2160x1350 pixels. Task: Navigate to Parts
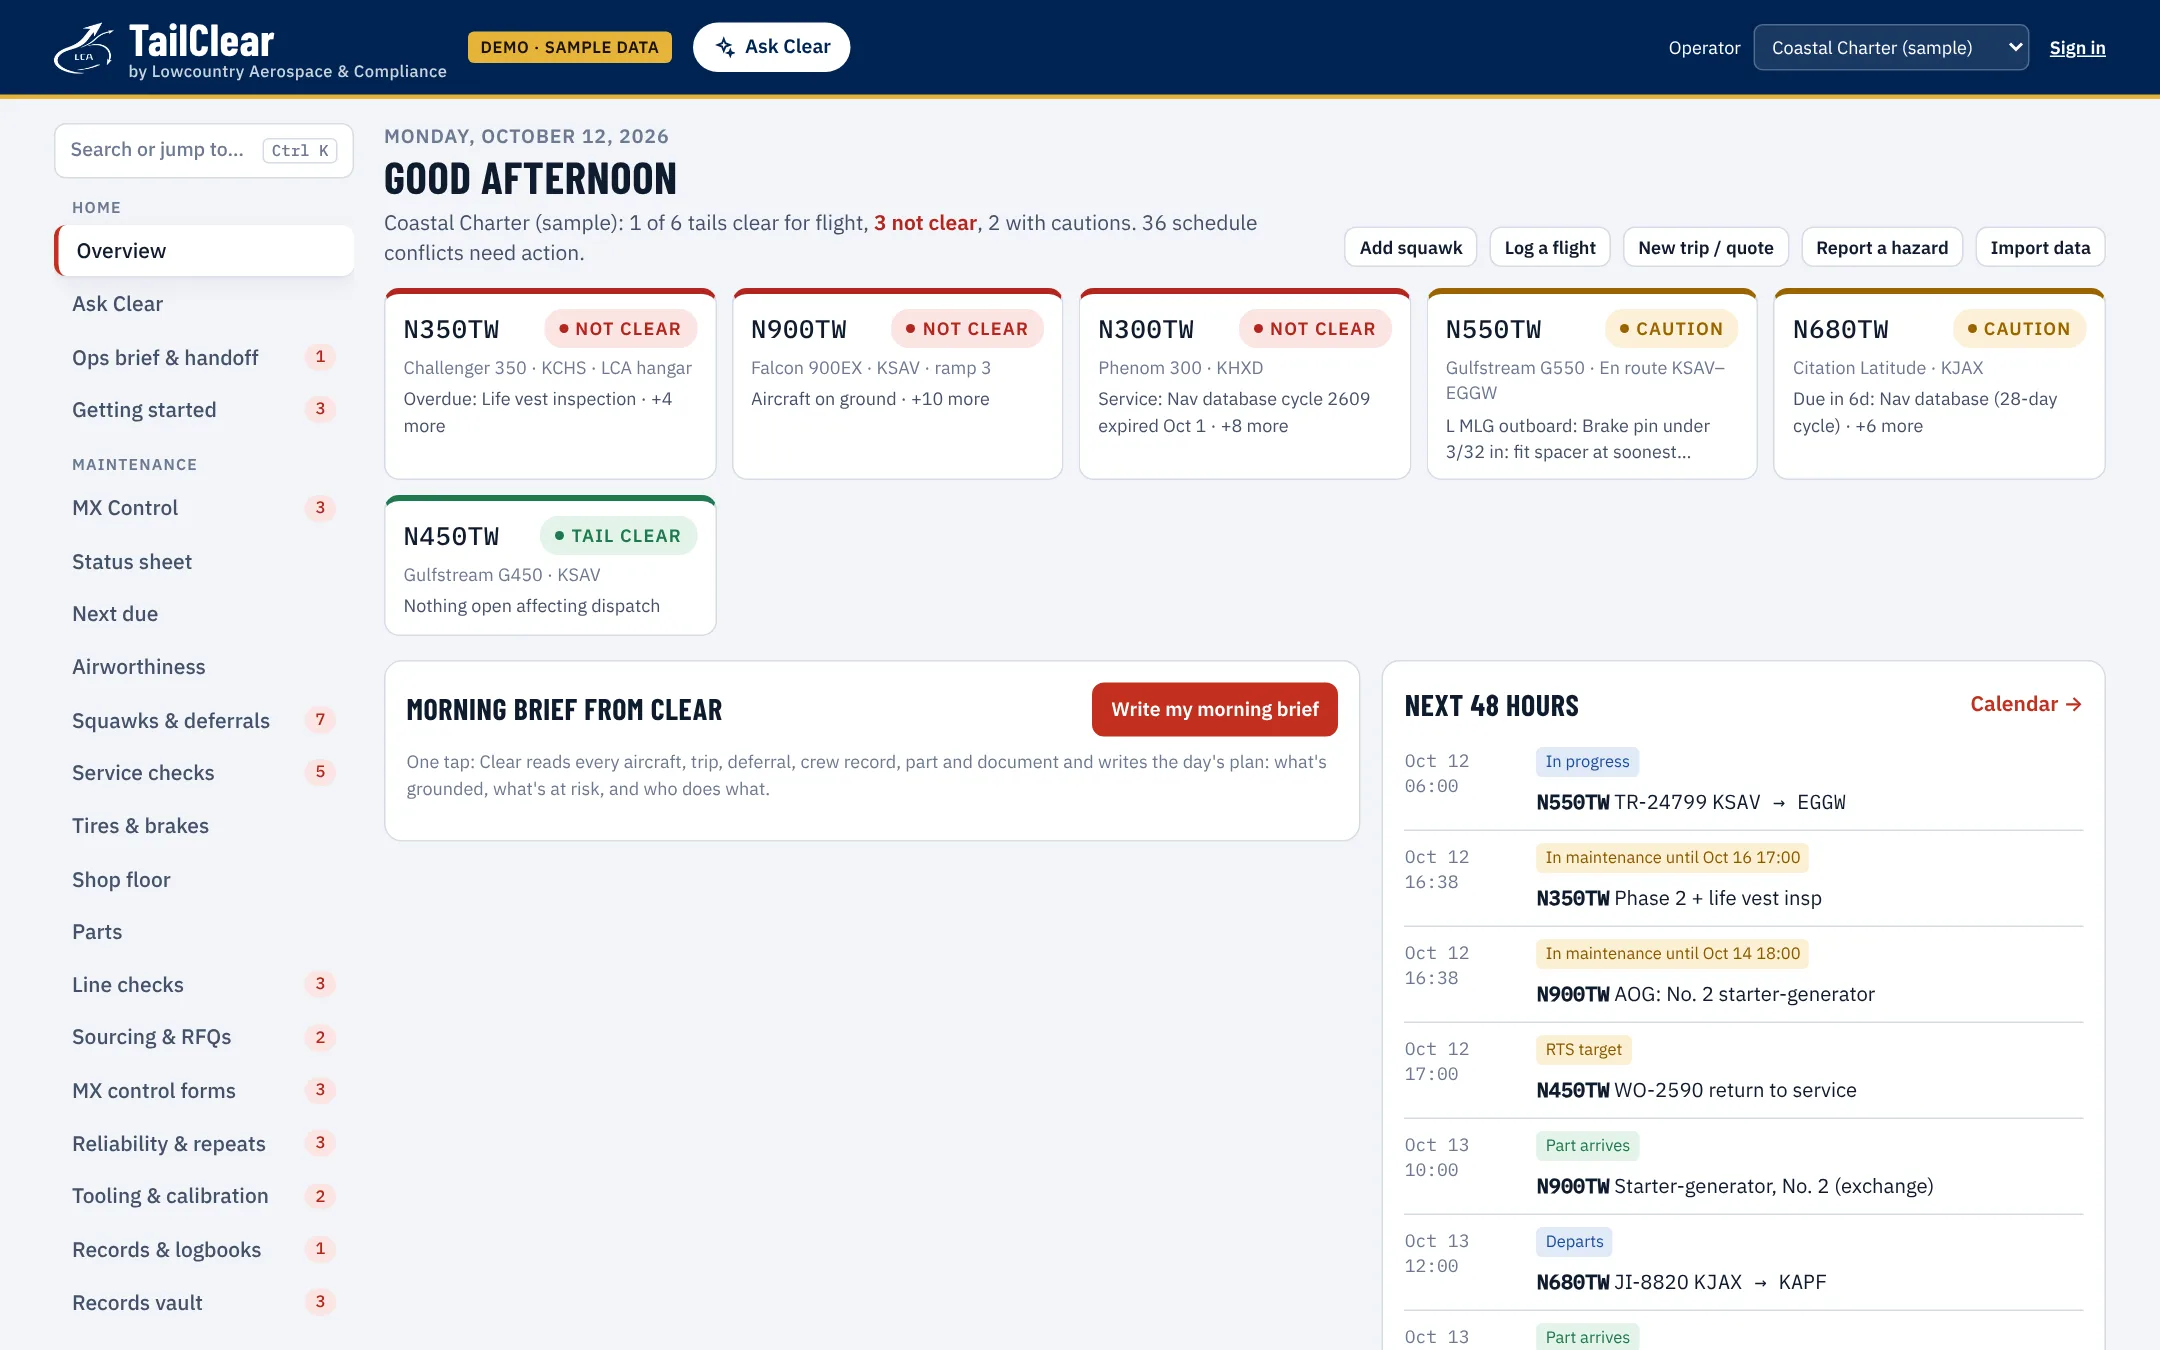pyautogui.click(x=204, y=931)
